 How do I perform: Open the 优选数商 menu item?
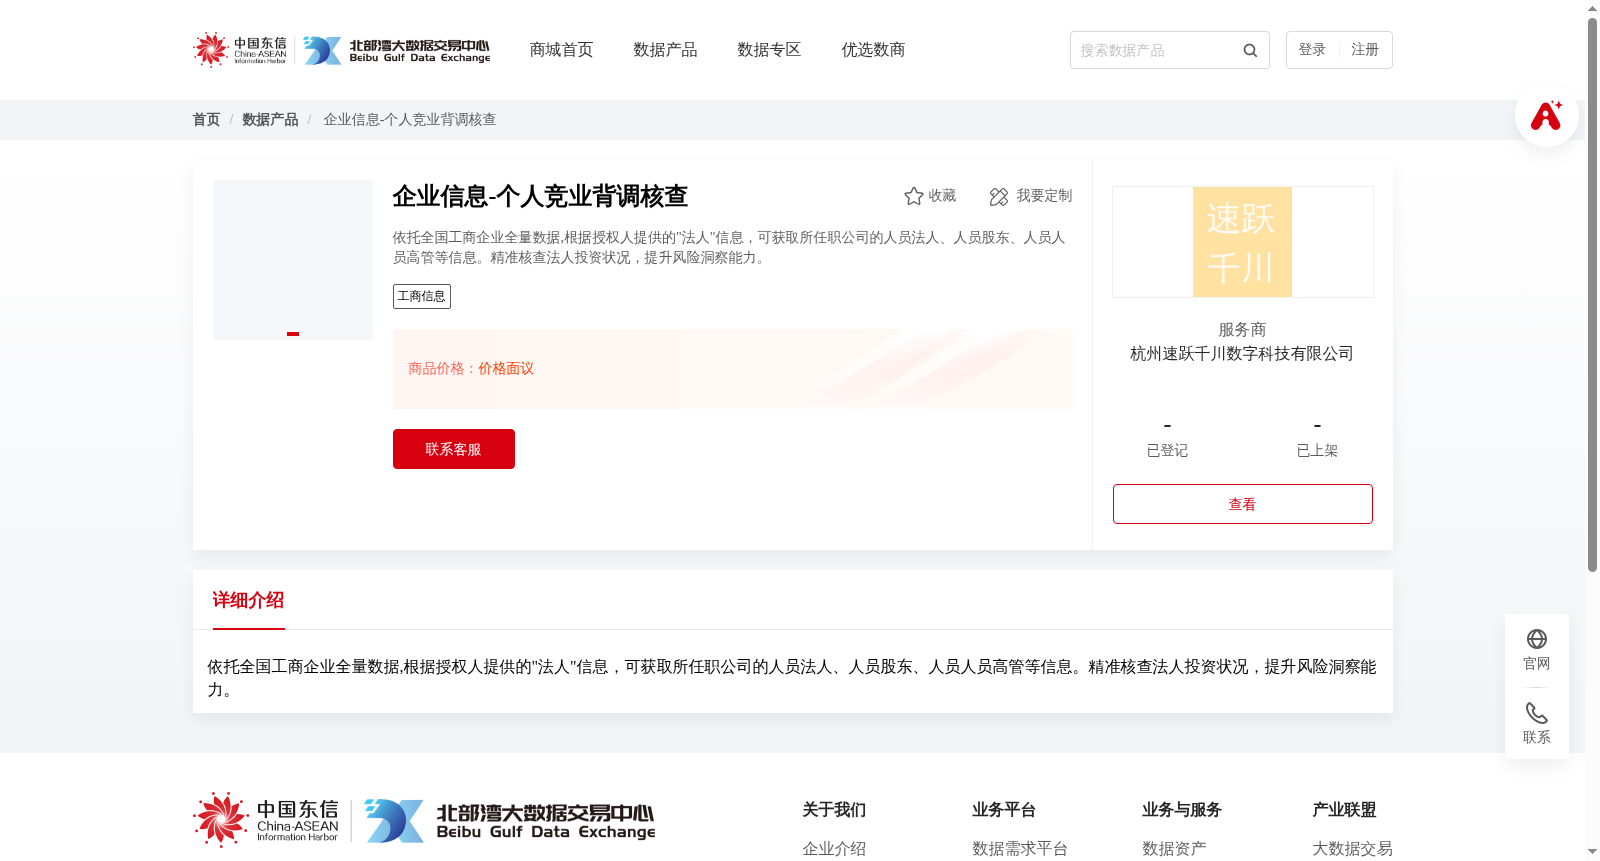873,50
